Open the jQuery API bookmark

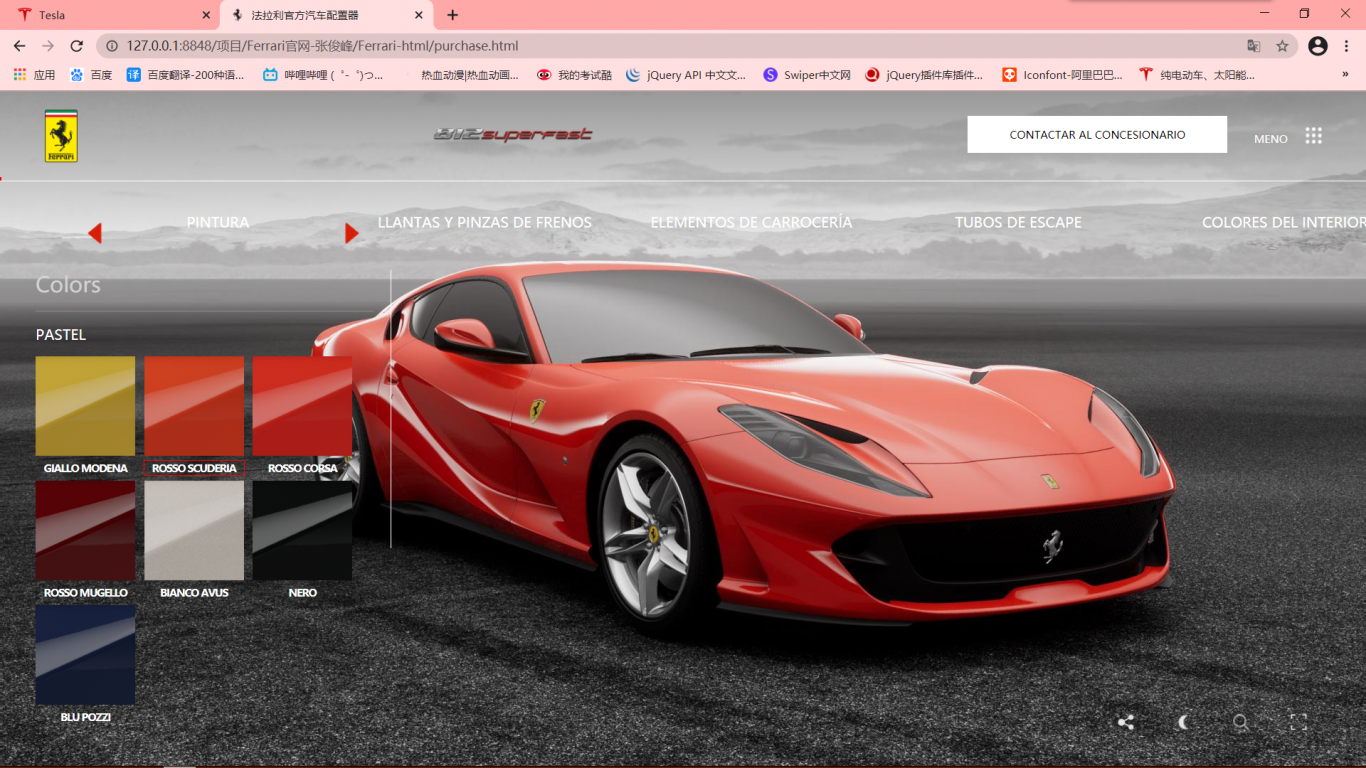coord(686,75)
